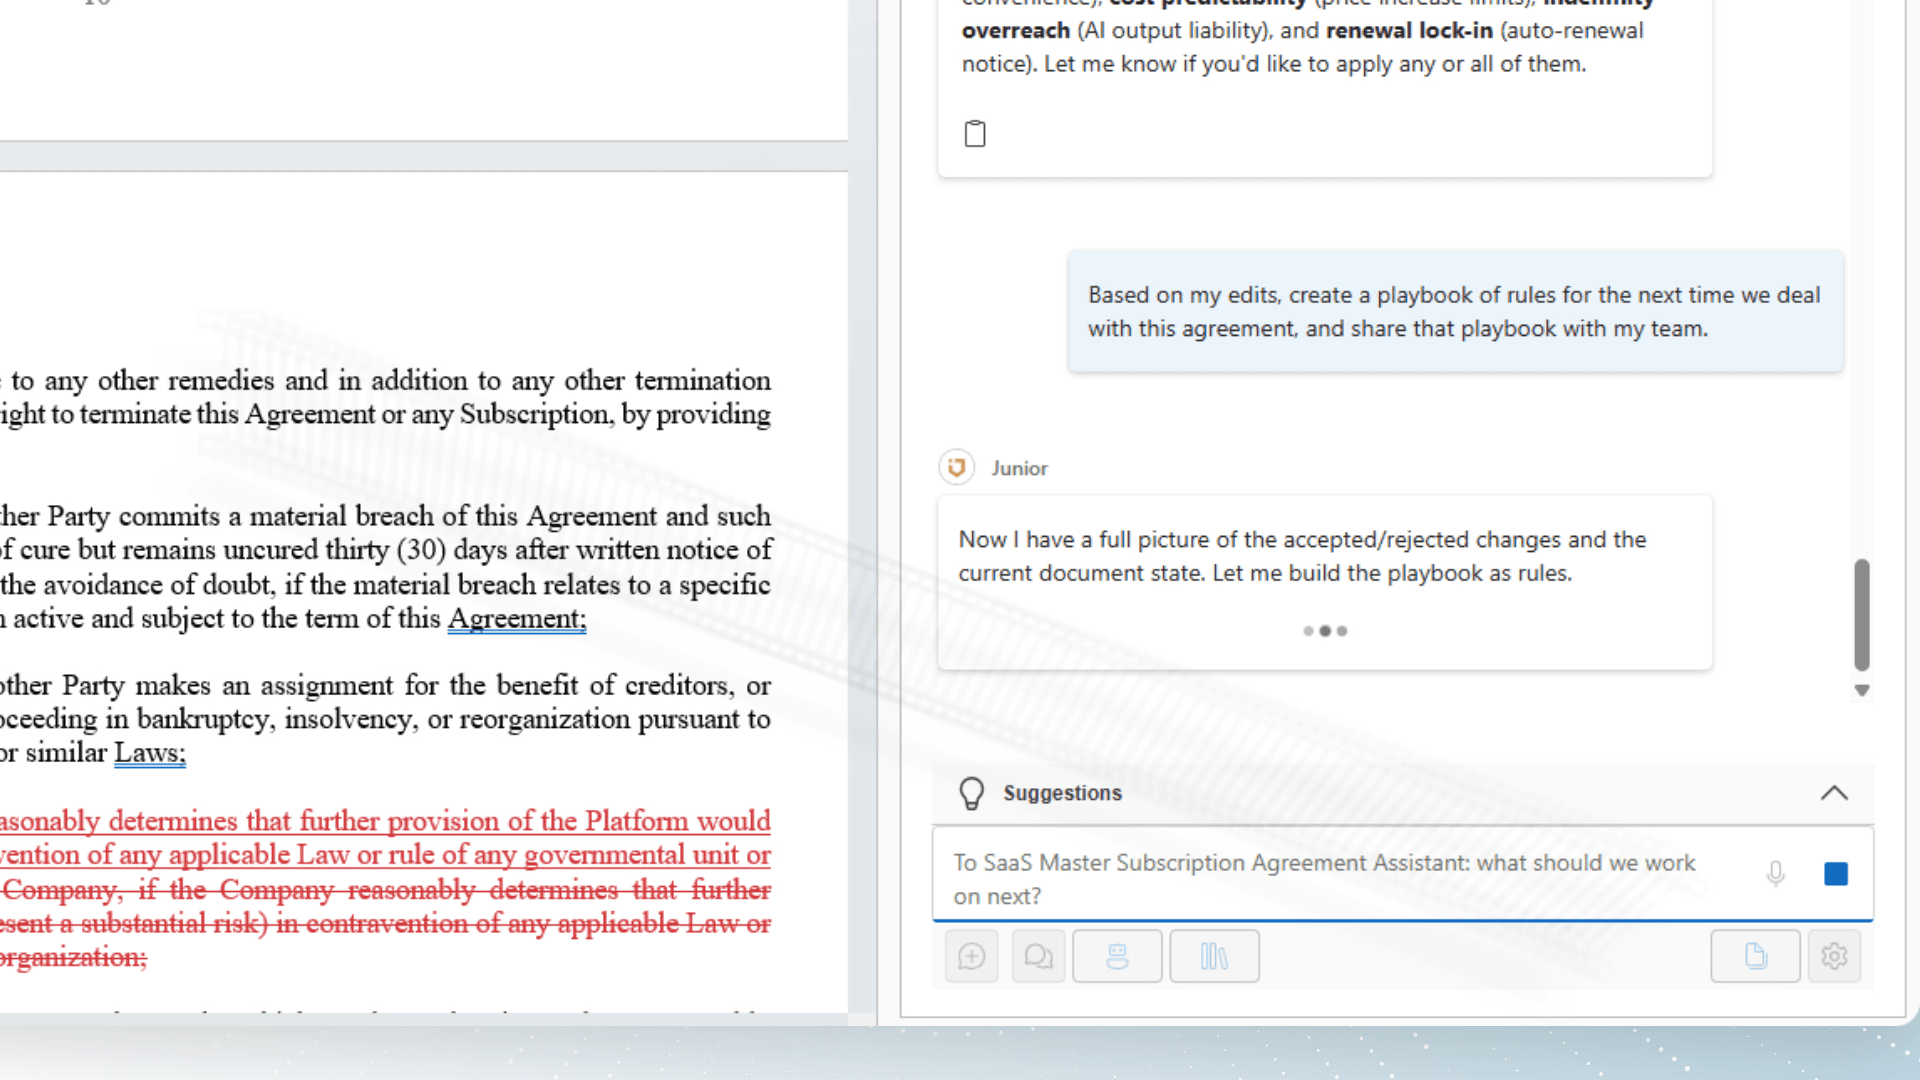Click the Suggestions lightbulb icon

[x=971, y=793]
